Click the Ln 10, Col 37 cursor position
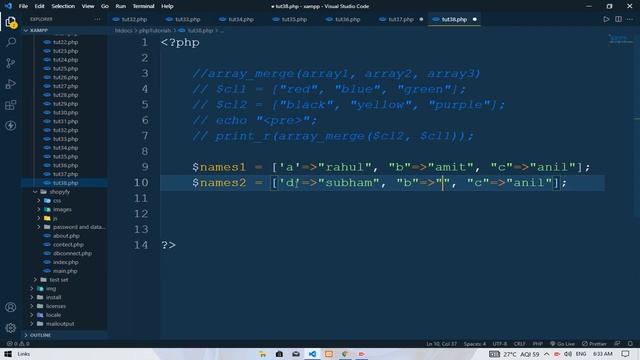The height and width of the screenshot is (360, 640). (x=442, y=344)
